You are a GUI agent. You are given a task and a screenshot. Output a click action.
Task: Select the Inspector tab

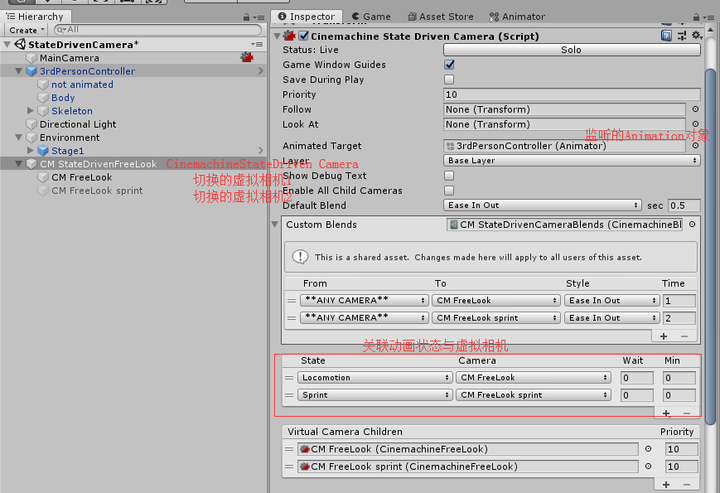[x=306, y=17]
